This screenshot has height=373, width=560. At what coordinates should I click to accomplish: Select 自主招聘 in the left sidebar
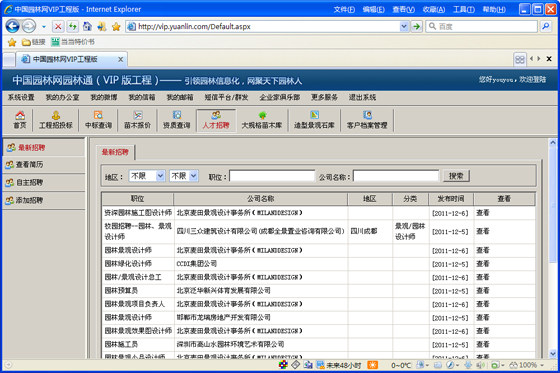[44, 183]
